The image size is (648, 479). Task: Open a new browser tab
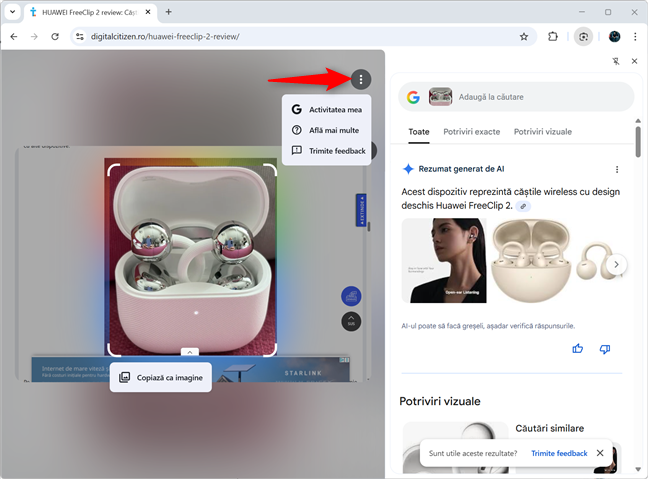[168, 12]
